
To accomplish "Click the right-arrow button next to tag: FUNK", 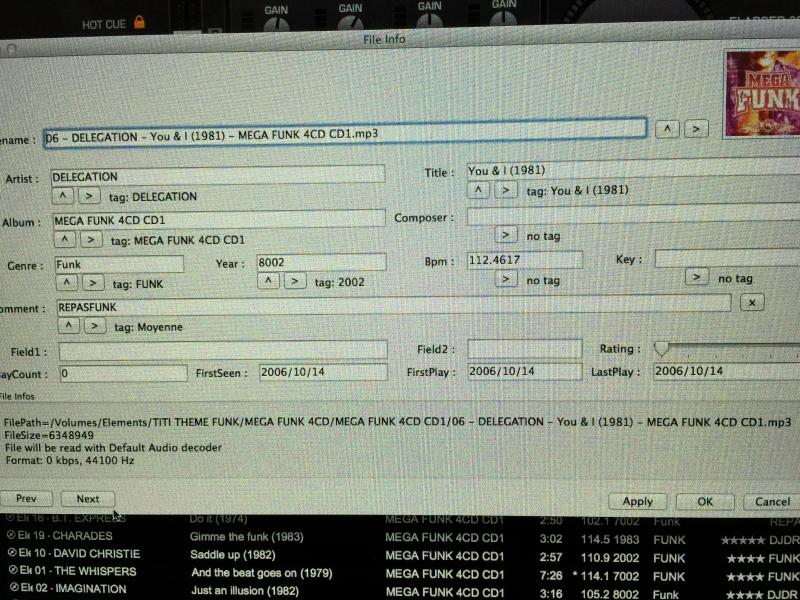I will point(91,283).
